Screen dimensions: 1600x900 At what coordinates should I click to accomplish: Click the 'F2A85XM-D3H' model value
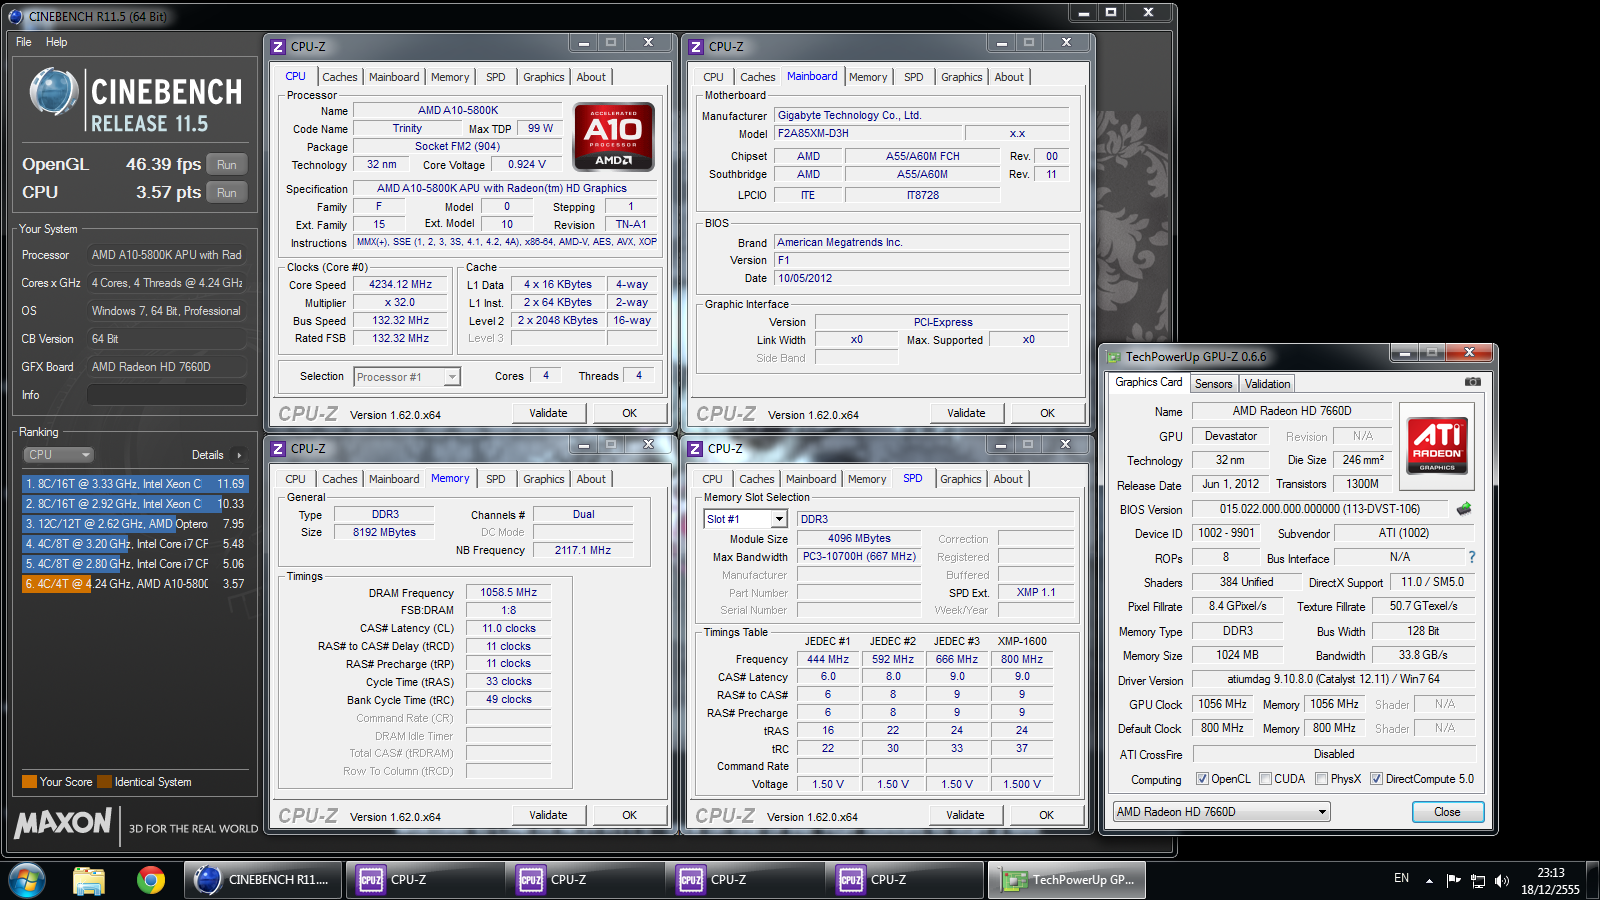(x=869, y=134)
